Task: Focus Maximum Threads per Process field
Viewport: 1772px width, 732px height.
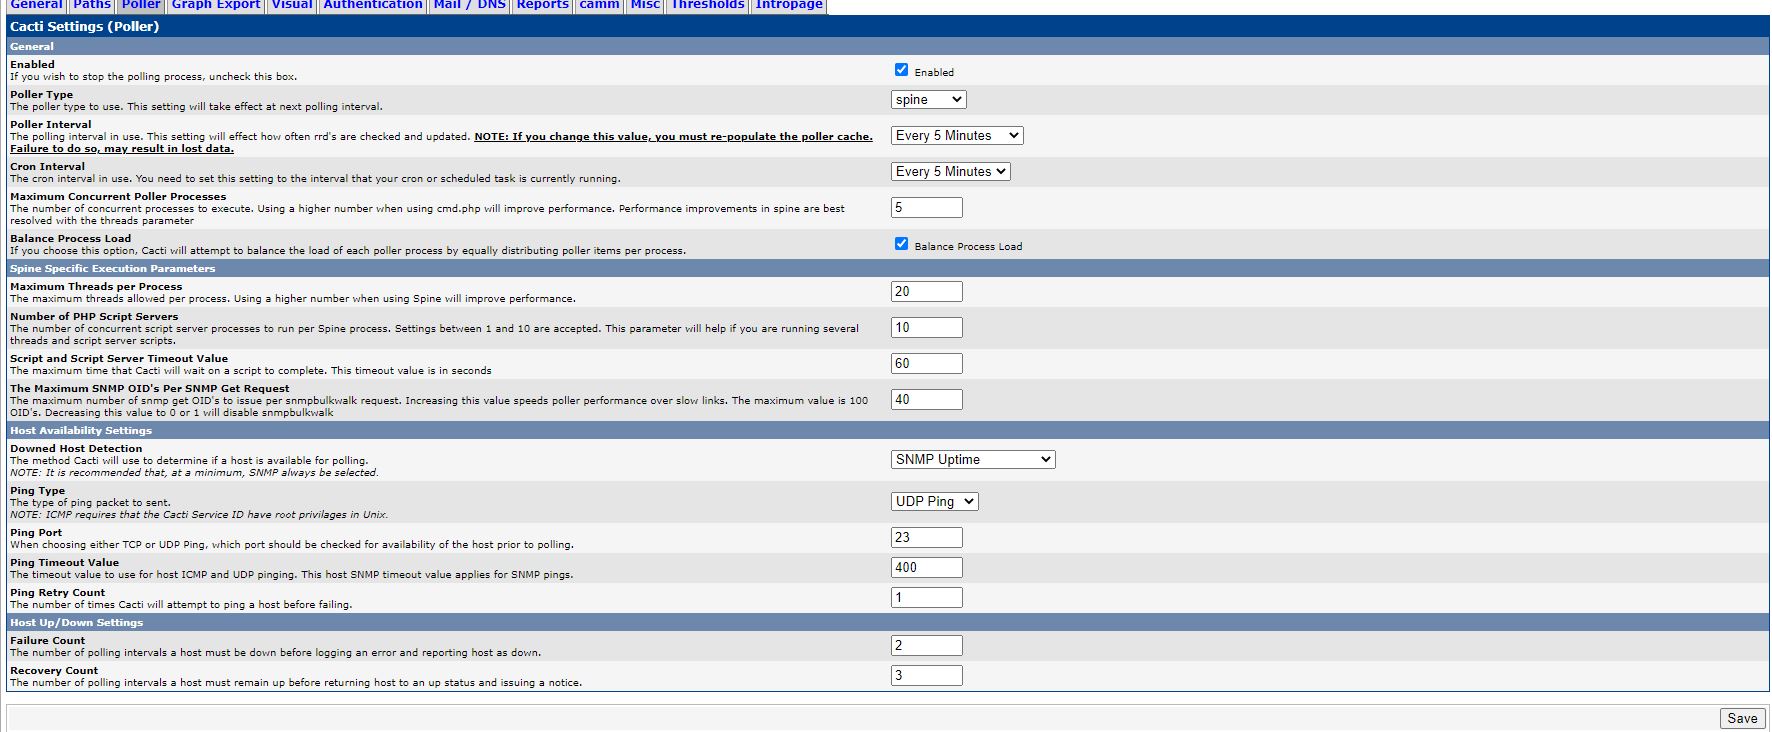Action: [x=927, y=292]
